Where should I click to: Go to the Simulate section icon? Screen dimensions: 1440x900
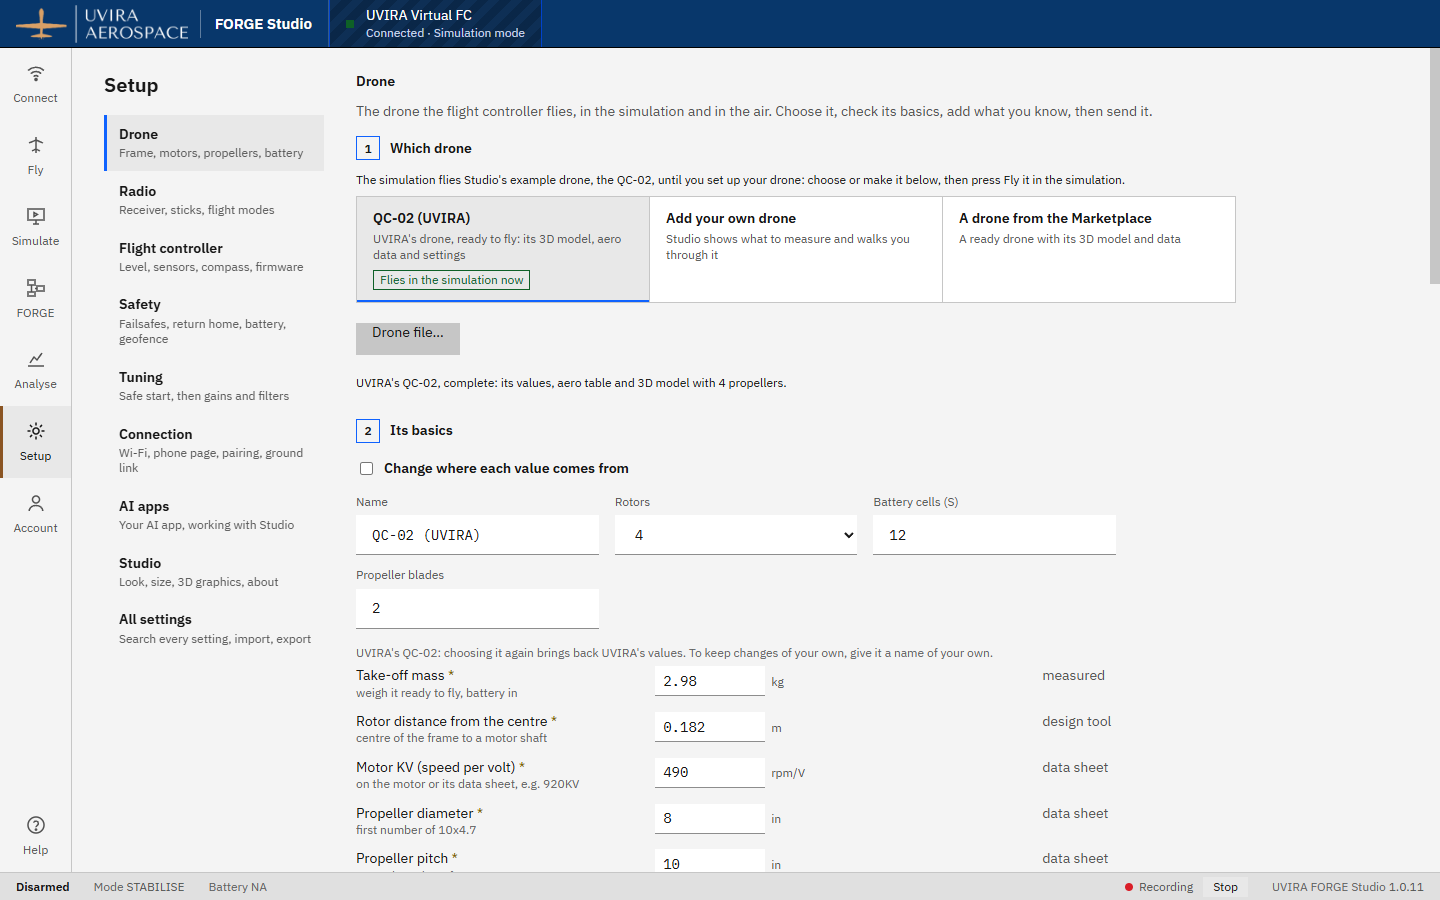36,216
